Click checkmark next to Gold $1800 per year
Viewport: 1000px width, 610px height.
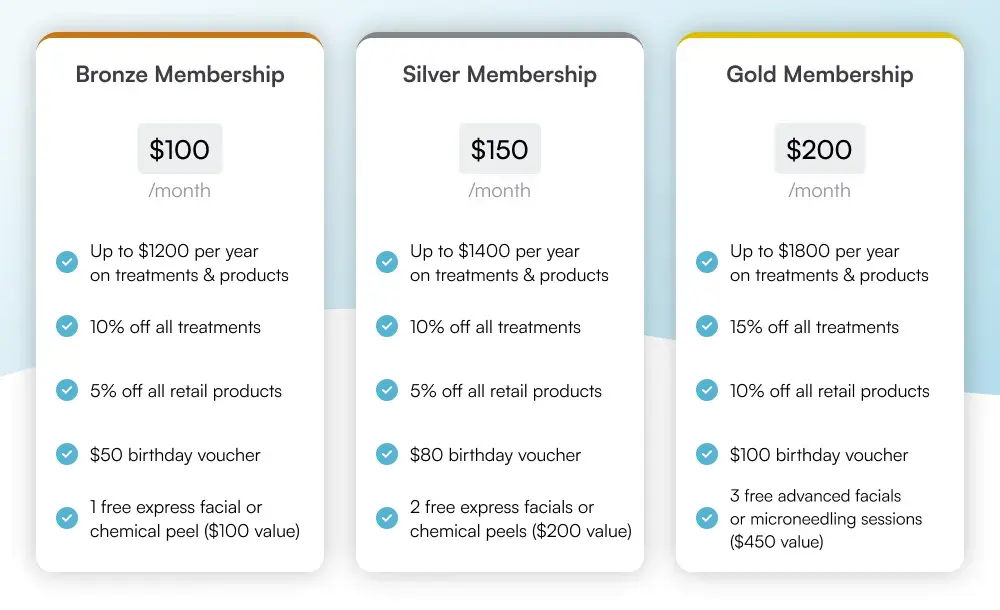[x=707, y=263]
